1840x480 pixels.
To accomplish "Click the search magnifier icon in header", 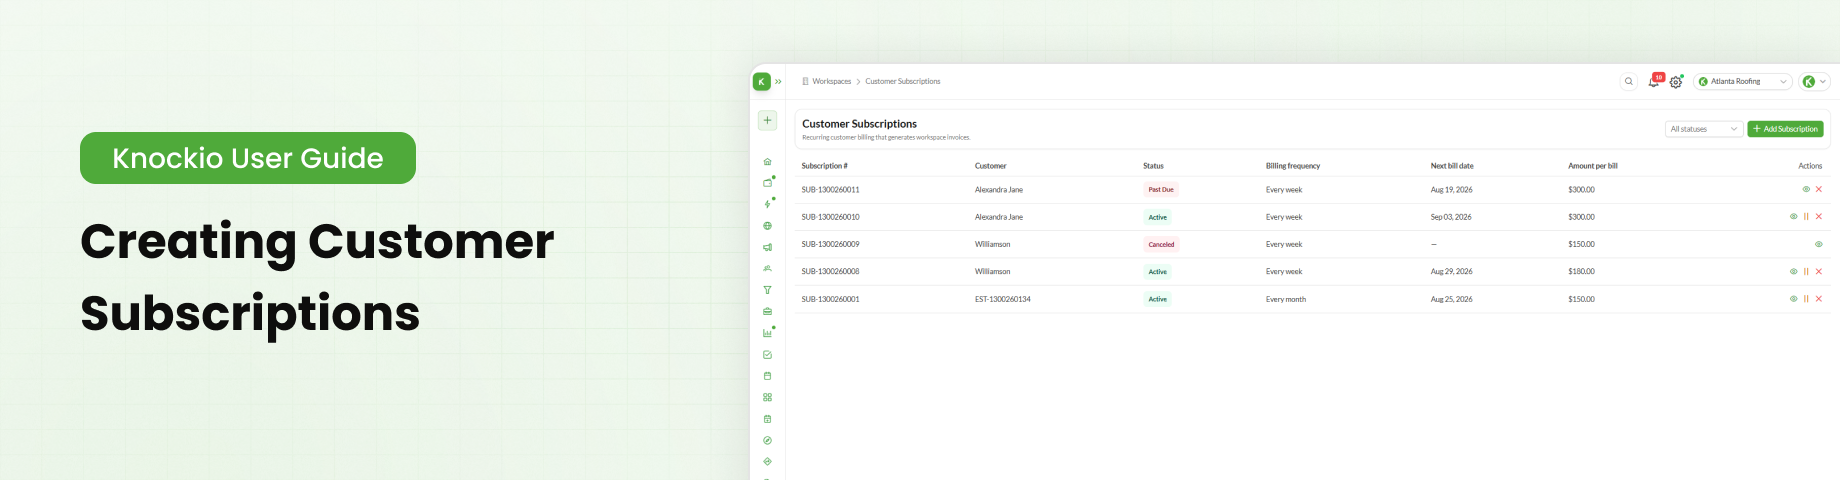I will point(1629,82).
